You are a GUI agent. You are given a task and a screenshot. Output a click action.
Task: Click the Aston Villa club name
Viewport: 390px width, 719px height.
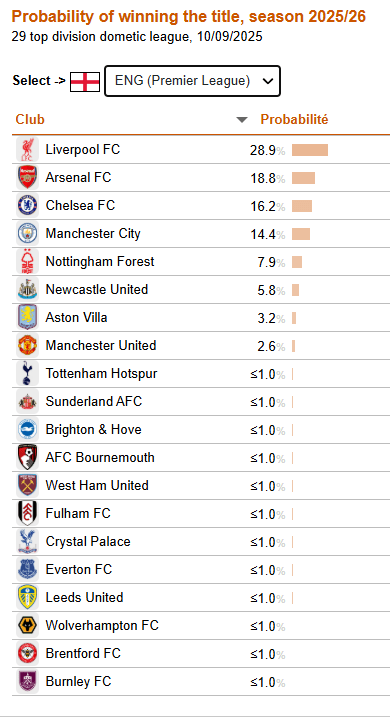point(77,317)
